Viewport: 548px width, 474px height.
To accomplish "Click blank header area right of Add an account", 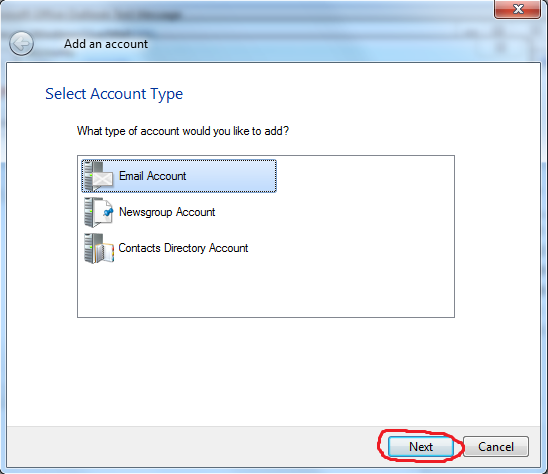I will coord(315,44).
